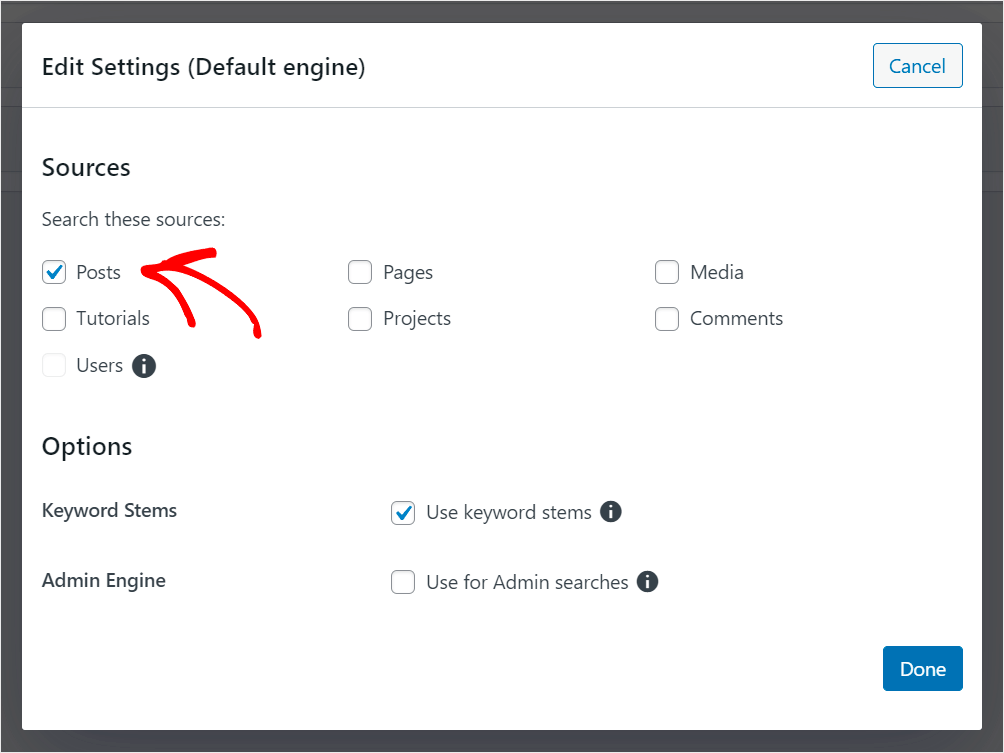Screen dimensions: 1004x753
Task: Click the blue Done button
Action: point(922,669)
